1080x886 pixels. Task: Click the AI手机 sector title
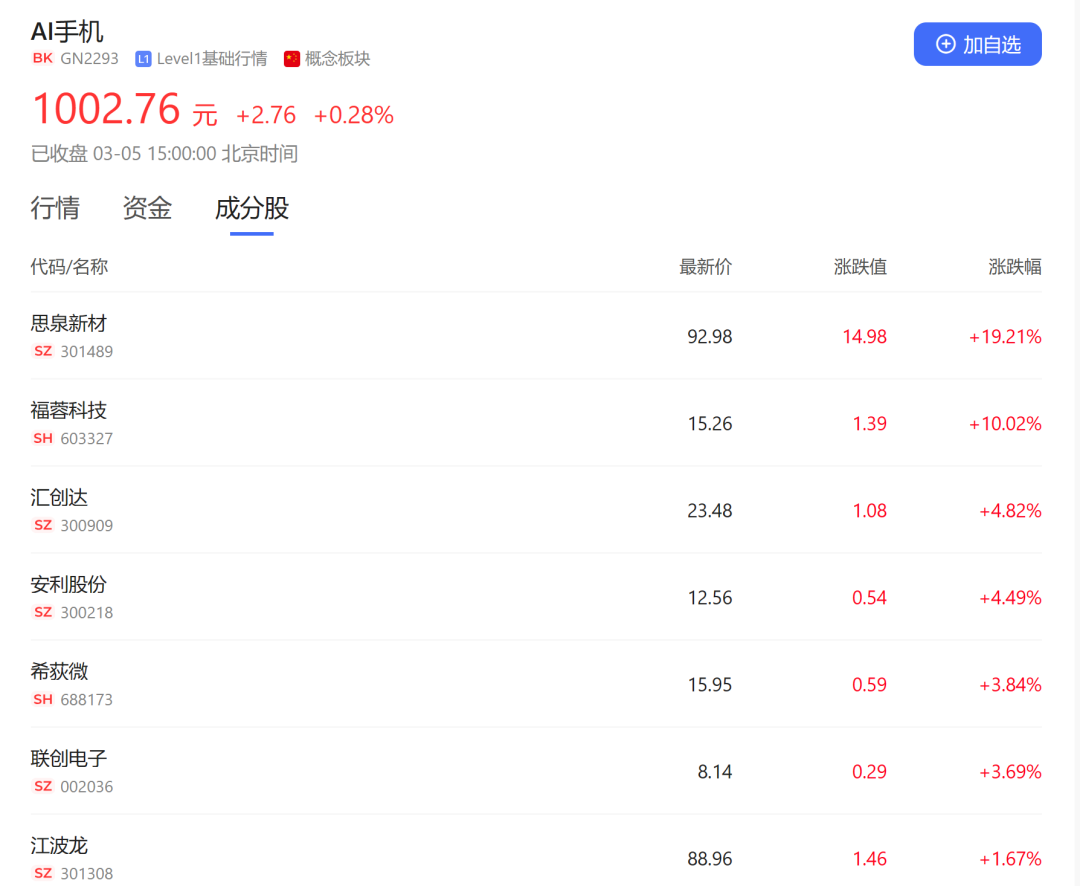[x=67, y=32]
